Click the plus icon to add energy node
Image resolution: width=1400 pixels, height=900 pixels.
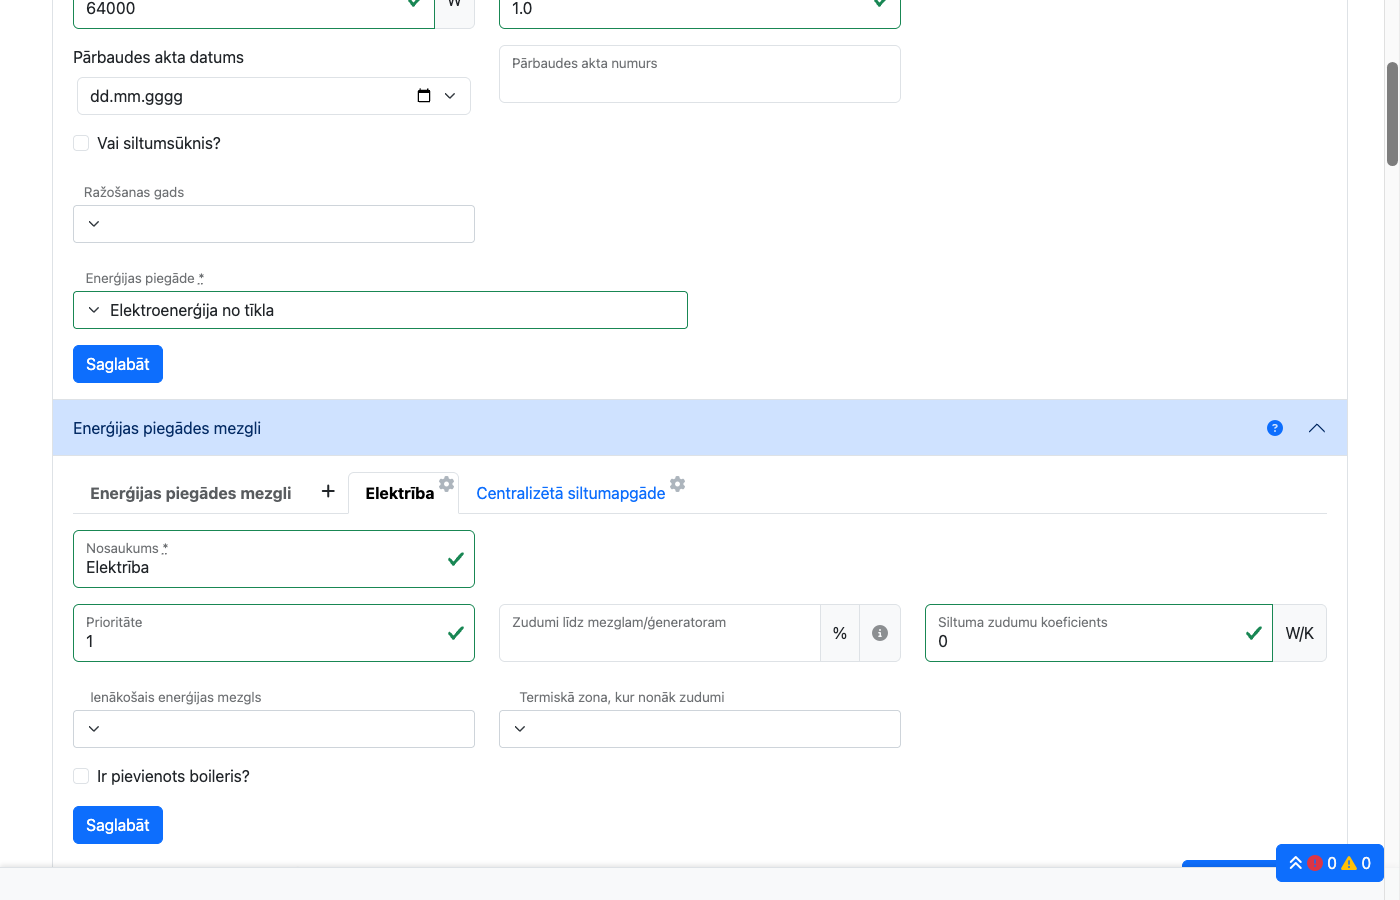click(328, 491)
